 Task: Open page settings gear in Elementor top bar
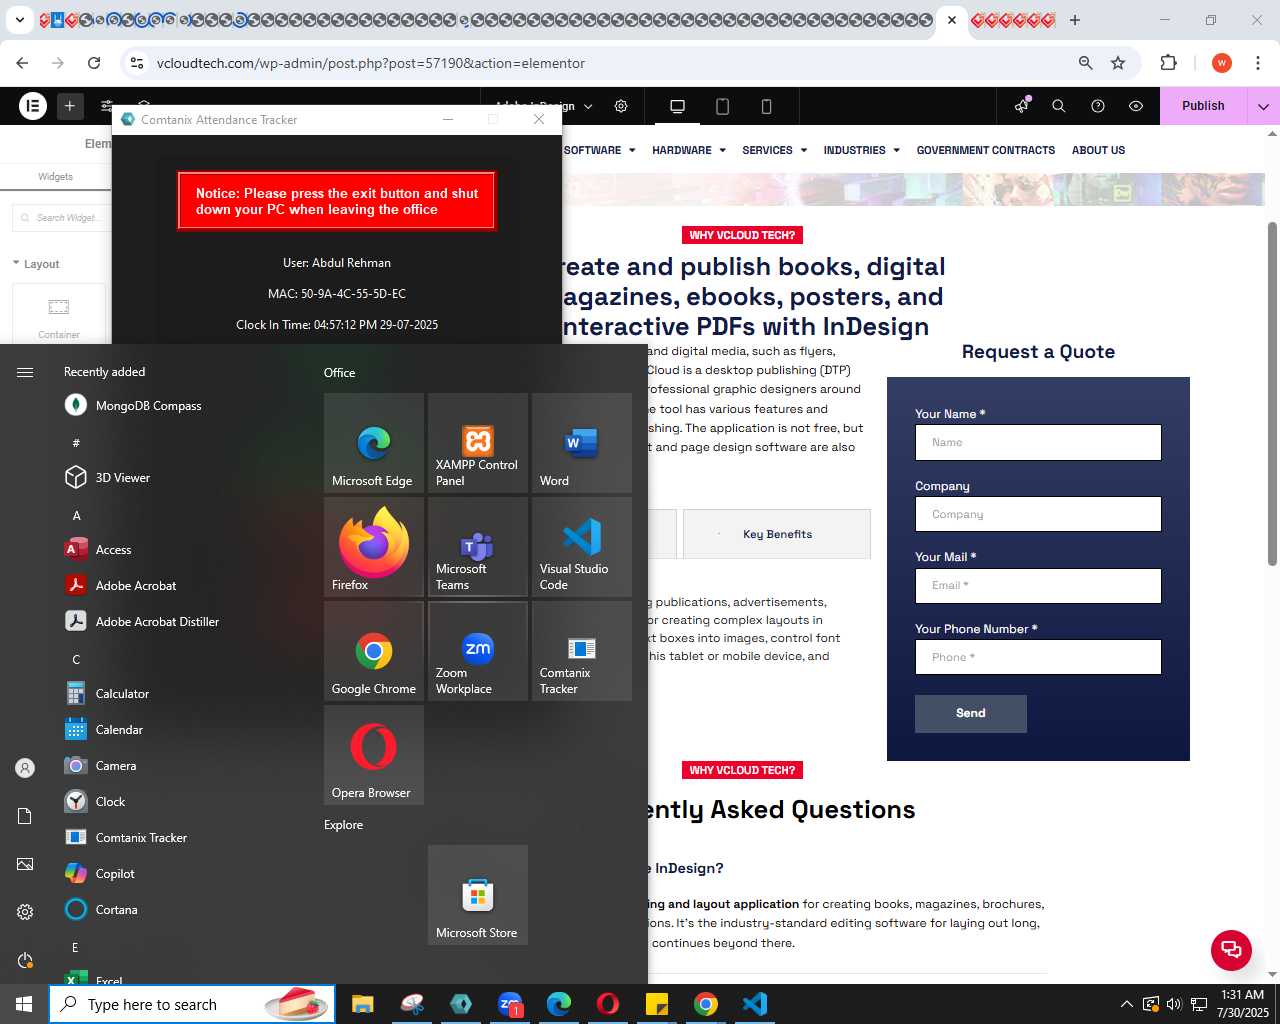(621, 106)
